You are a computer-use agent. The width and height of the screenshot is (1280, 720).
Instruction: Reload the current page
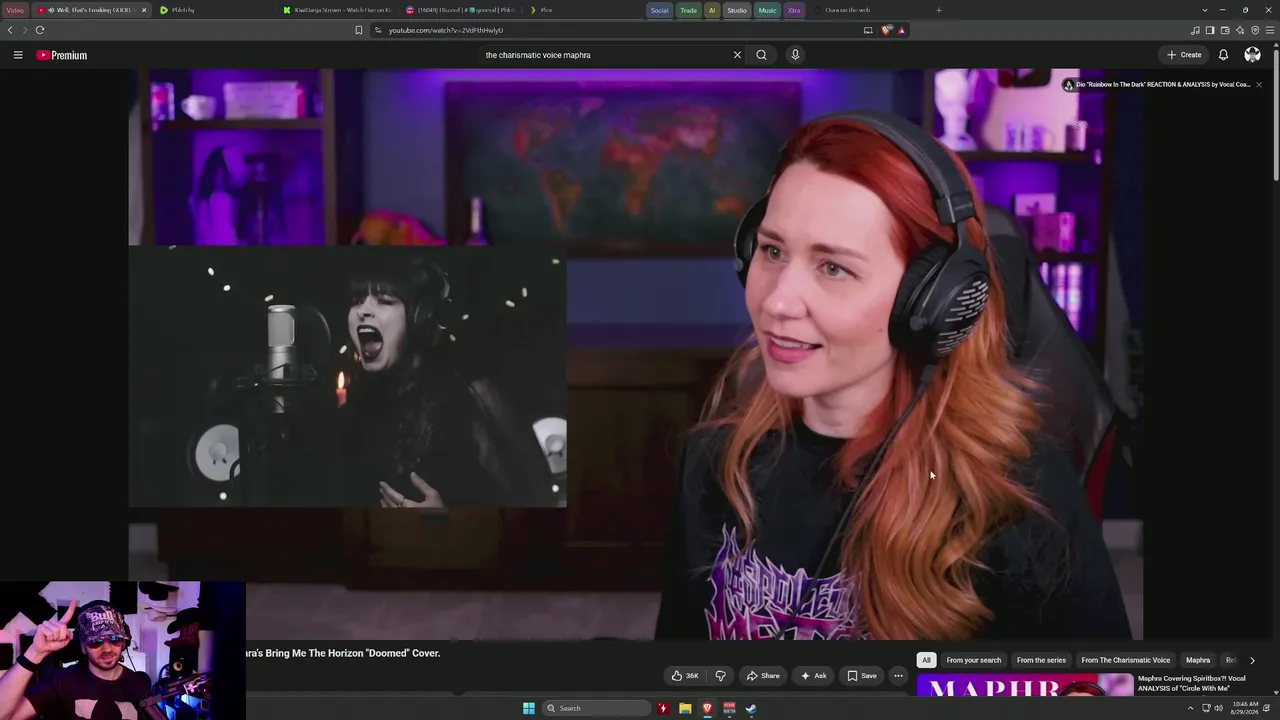tap(40, 30)
